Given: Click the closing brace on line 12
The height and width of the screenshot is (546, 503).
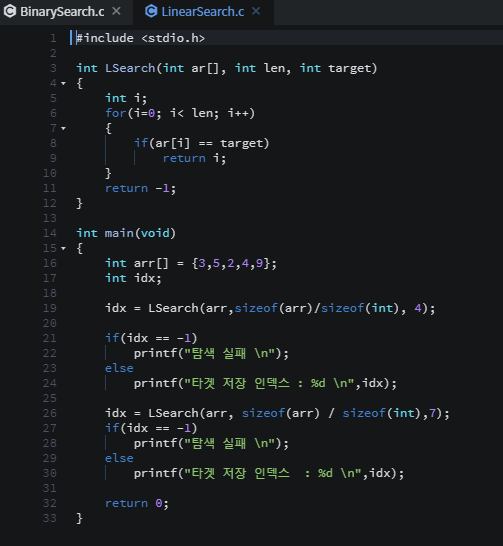Looking at the screenshot, I should point(79,203).
